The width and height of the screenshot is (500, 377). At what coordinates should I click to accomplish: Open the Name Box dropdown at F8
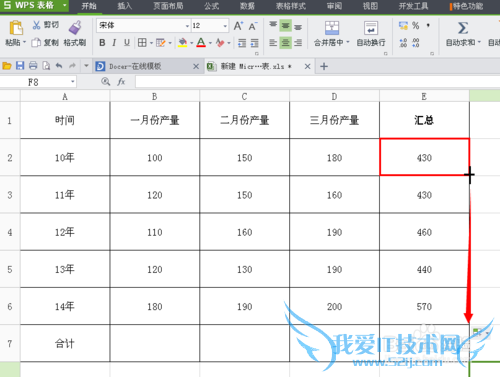tap(72, 82)
